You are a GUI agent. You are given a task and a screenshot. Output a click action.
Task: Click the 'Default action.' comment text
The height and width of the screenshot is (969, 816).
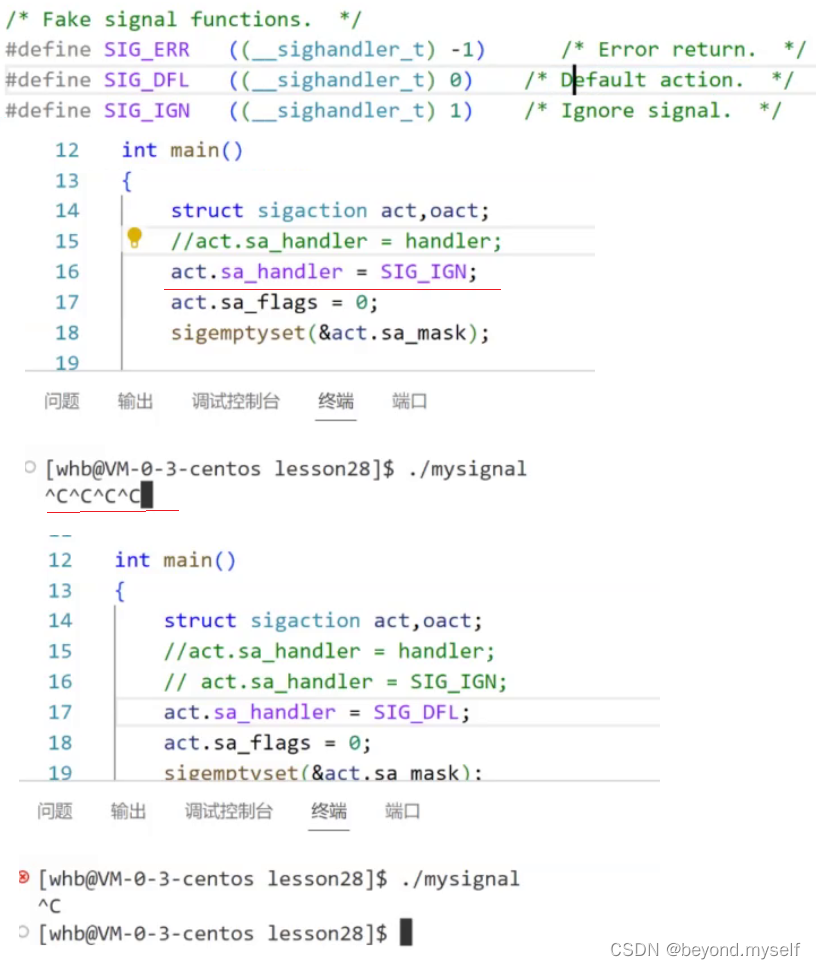(652, 80)
